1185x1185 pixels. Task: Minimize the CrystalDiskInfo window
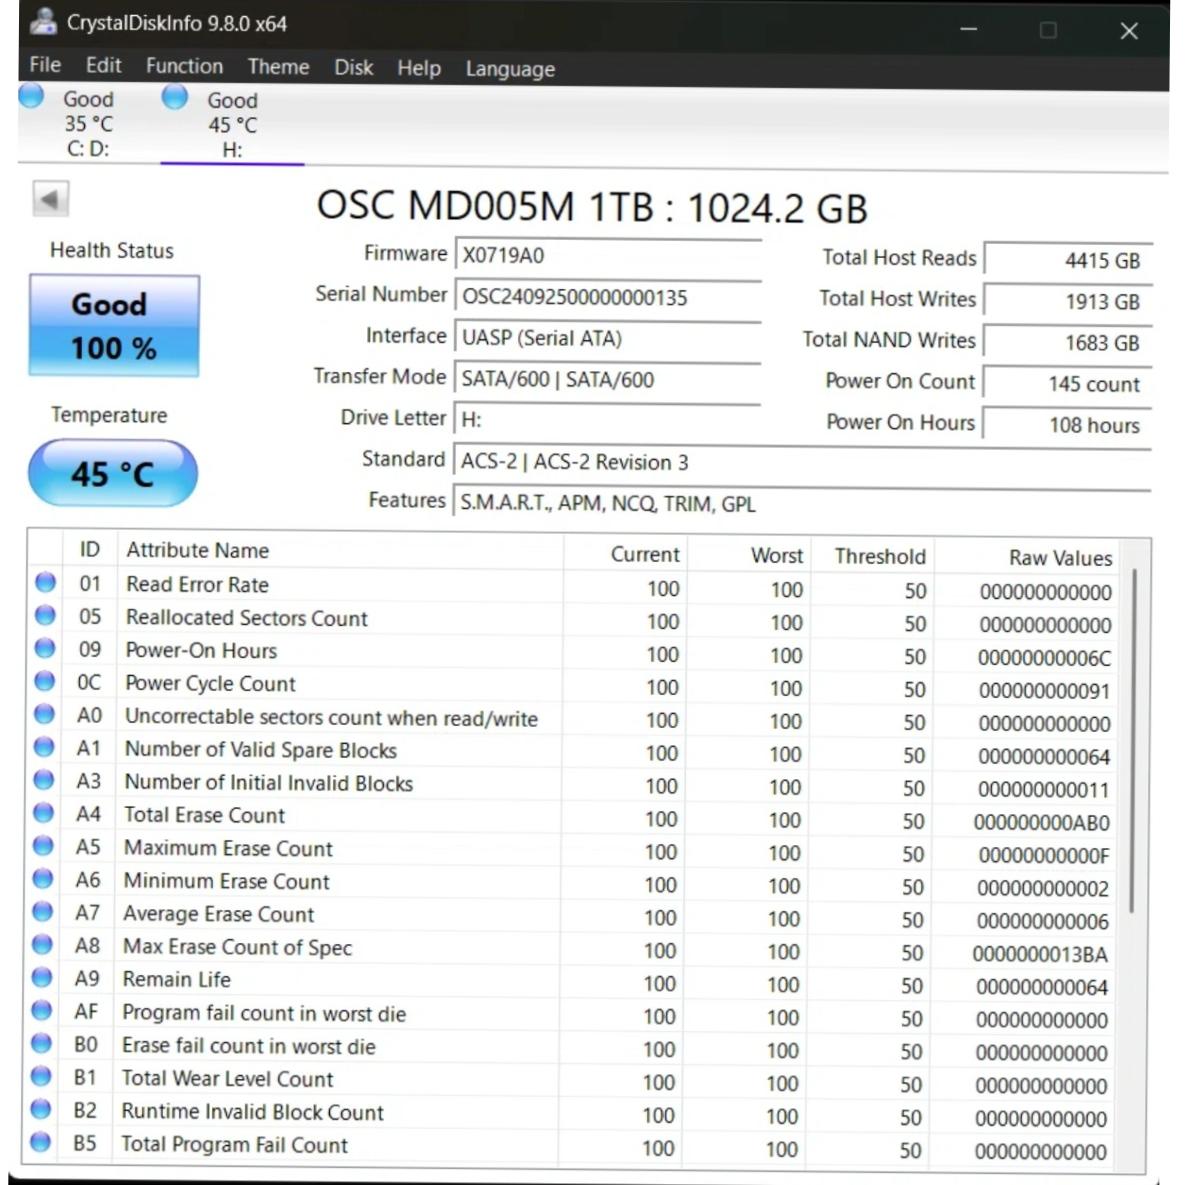(x=969, y=29)
